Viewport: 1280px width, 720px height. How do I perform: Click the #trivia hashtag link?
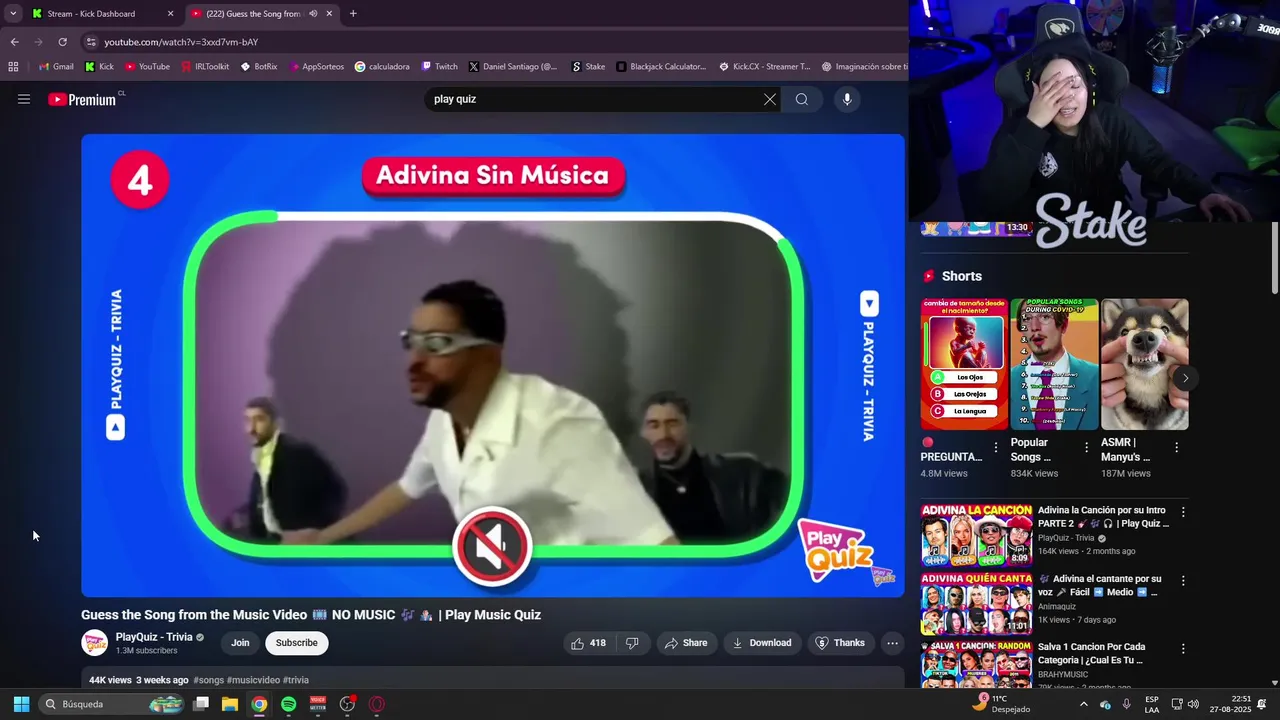coord(296,680)
